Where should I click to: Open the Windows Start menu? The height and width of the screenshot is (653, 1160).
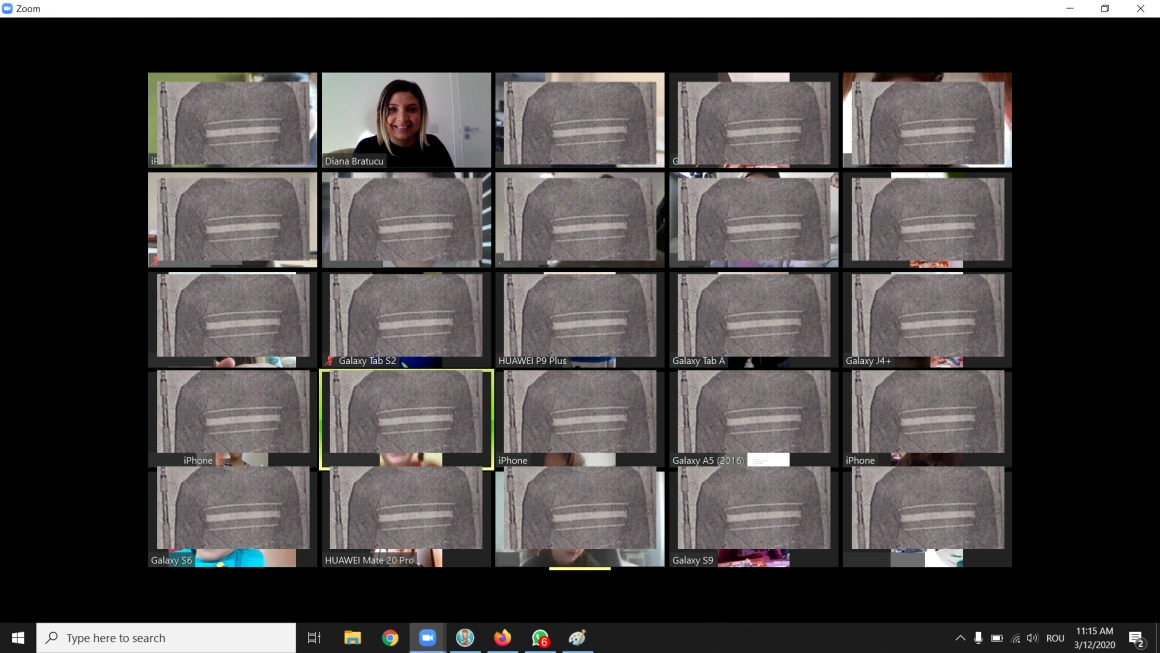point(17,638)
